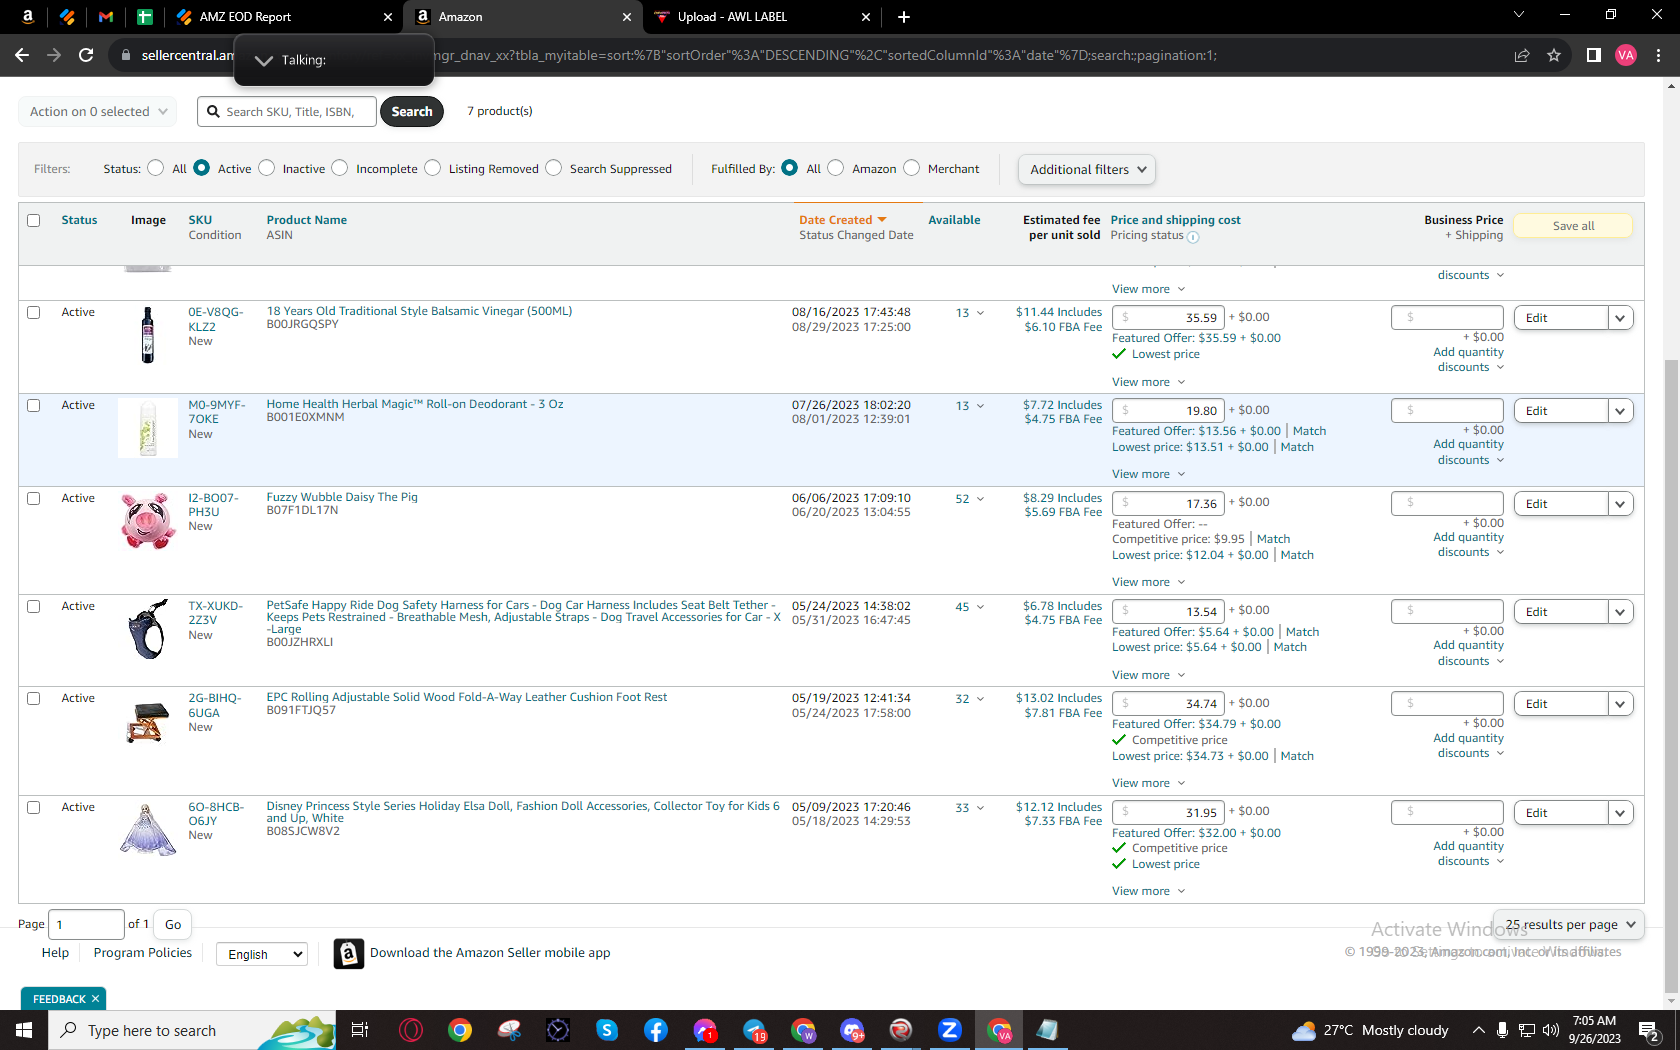Expand available quantity 52 chevron
The width and height of the screenshot is (1680, 1050).
[980, 499]
